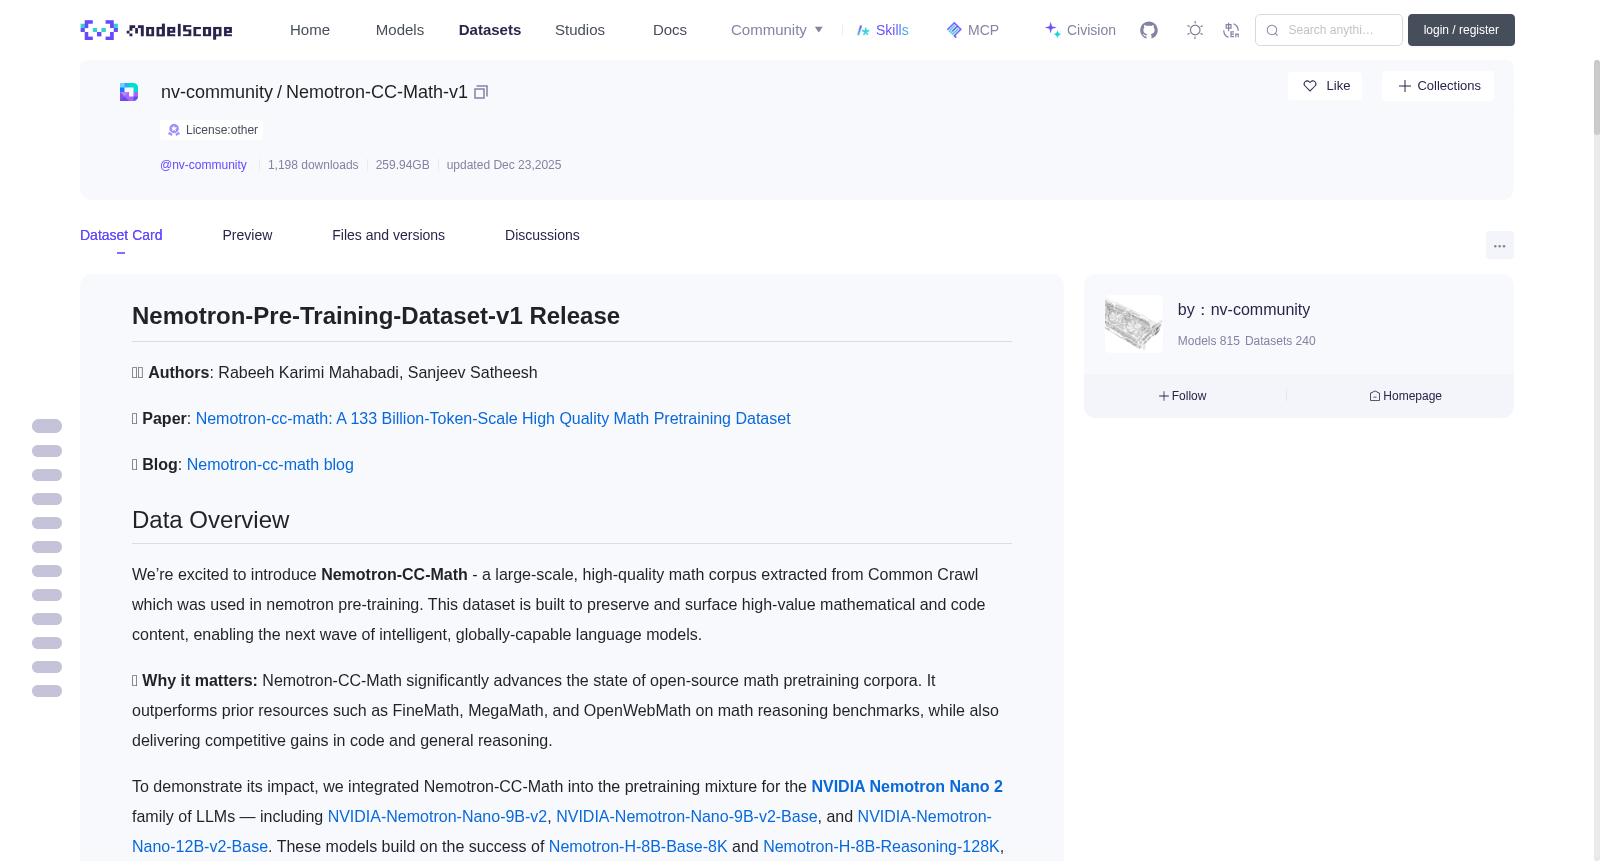Open the Civision link

1091,30
